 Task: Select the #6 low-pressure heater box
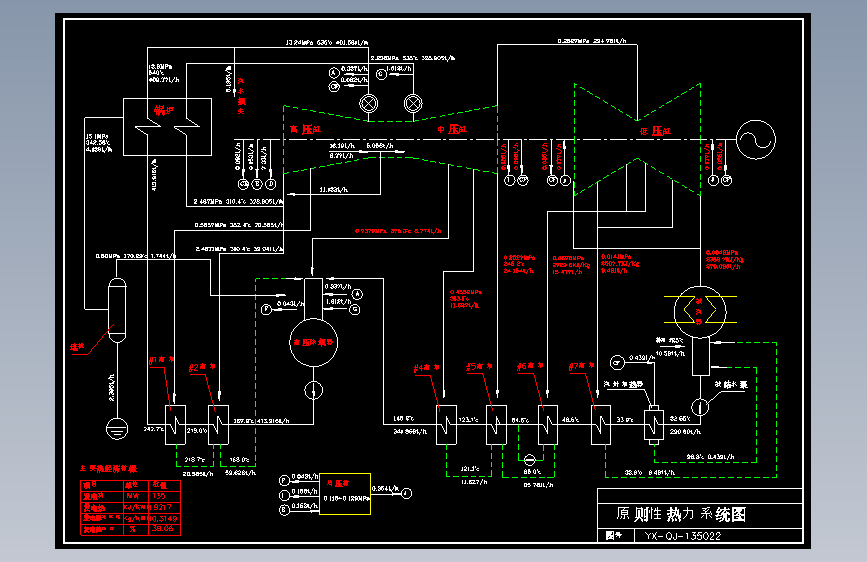point(547,425)
